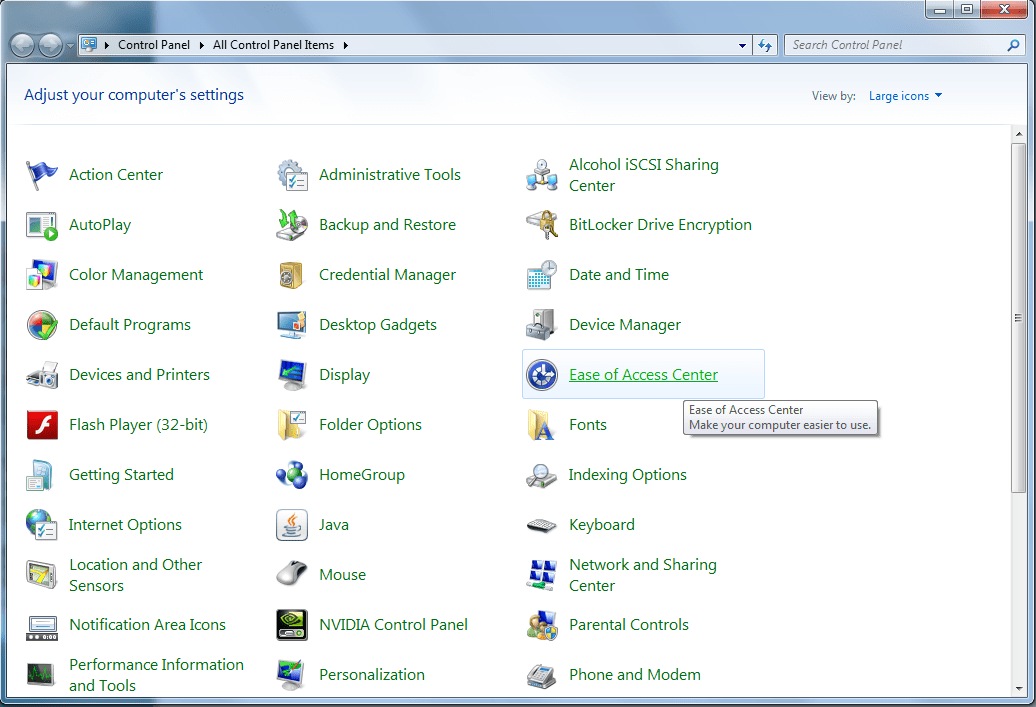Open the Credential Manager safe icon
Image resolution: width=1036 pixels, height=707 pixels.
tap(292, 275)
